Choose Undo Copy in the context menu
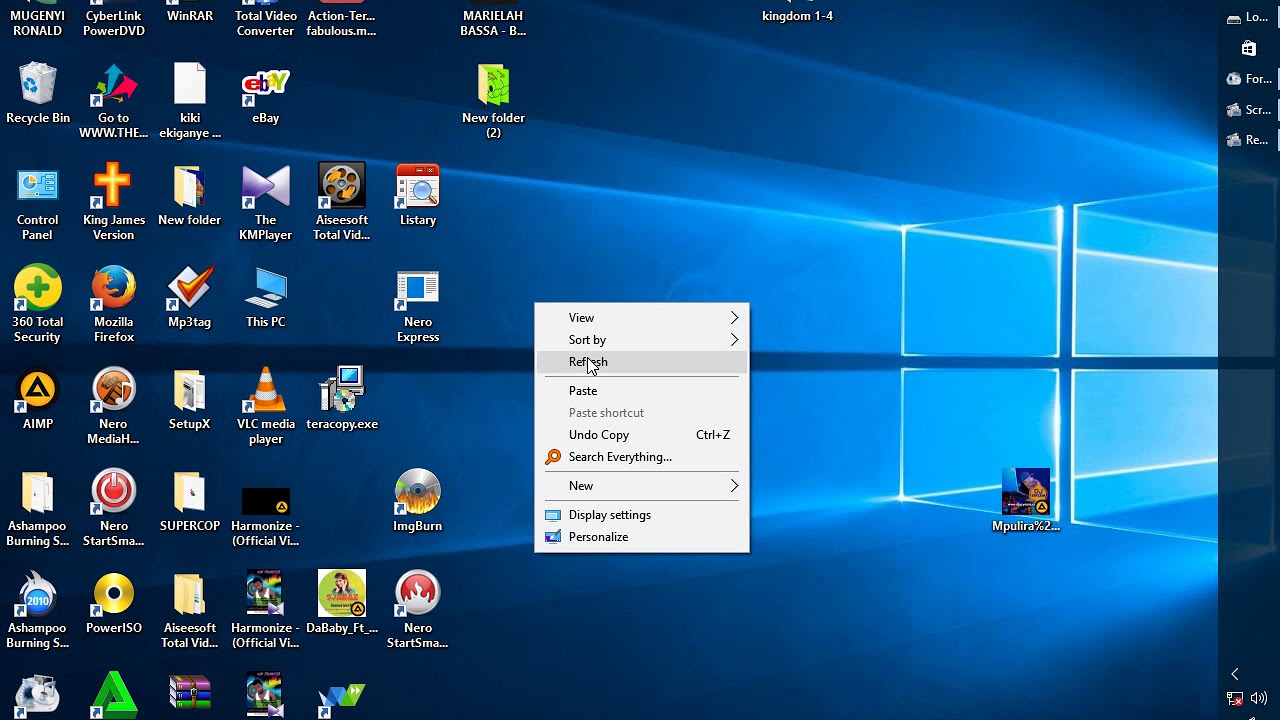 coord(642,435)
